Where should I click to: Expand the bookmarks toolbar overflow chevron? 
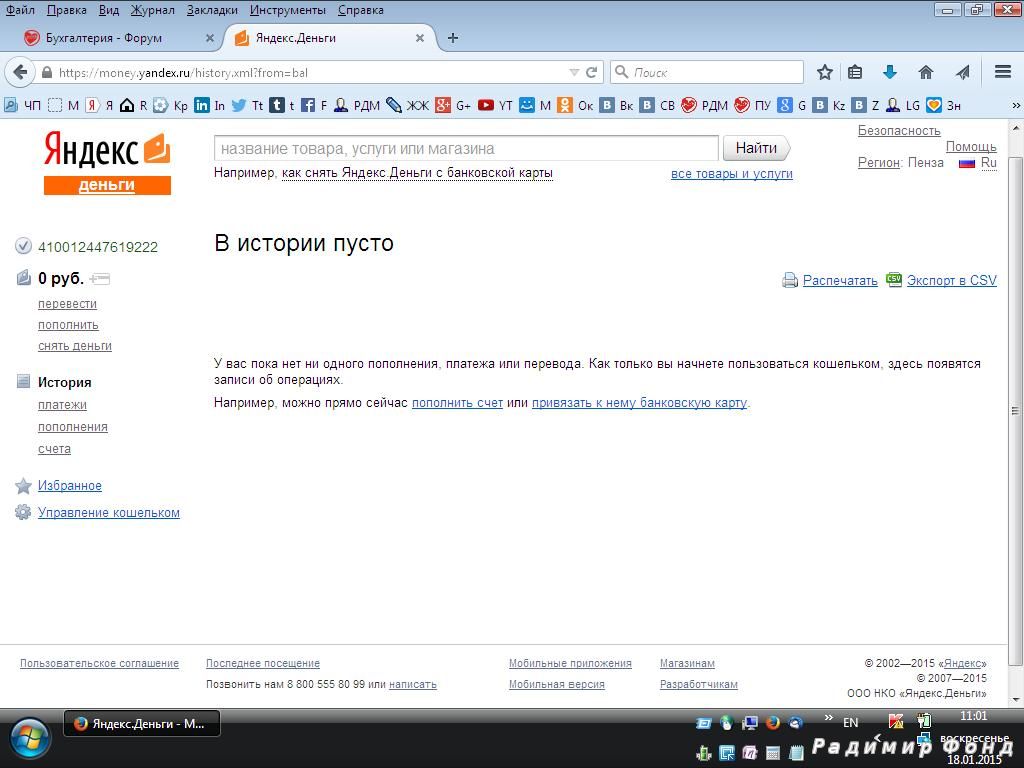tap(1016, 105)
